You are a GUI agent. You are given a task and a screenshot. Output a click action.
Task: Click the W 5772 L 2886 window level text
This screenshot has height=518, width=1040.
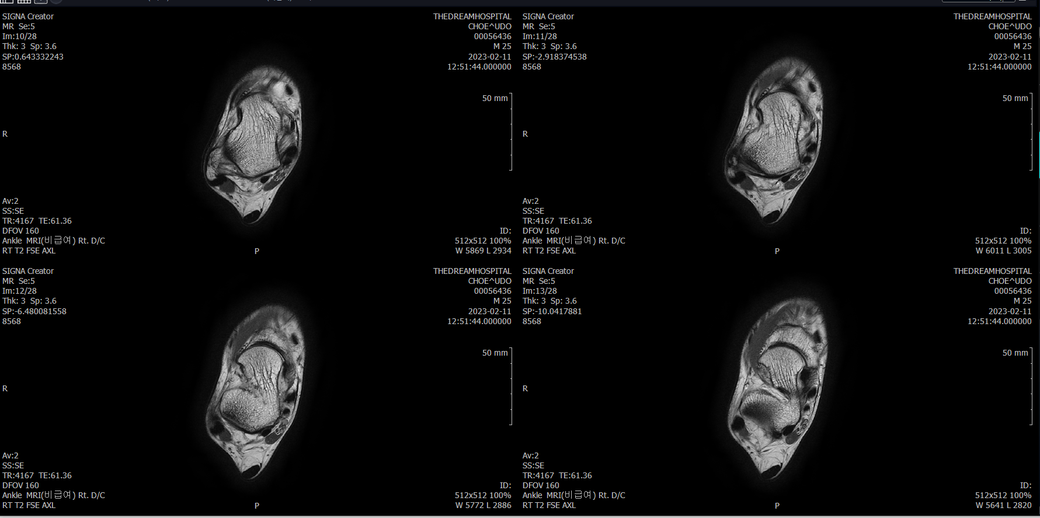(x=483, y=505)
